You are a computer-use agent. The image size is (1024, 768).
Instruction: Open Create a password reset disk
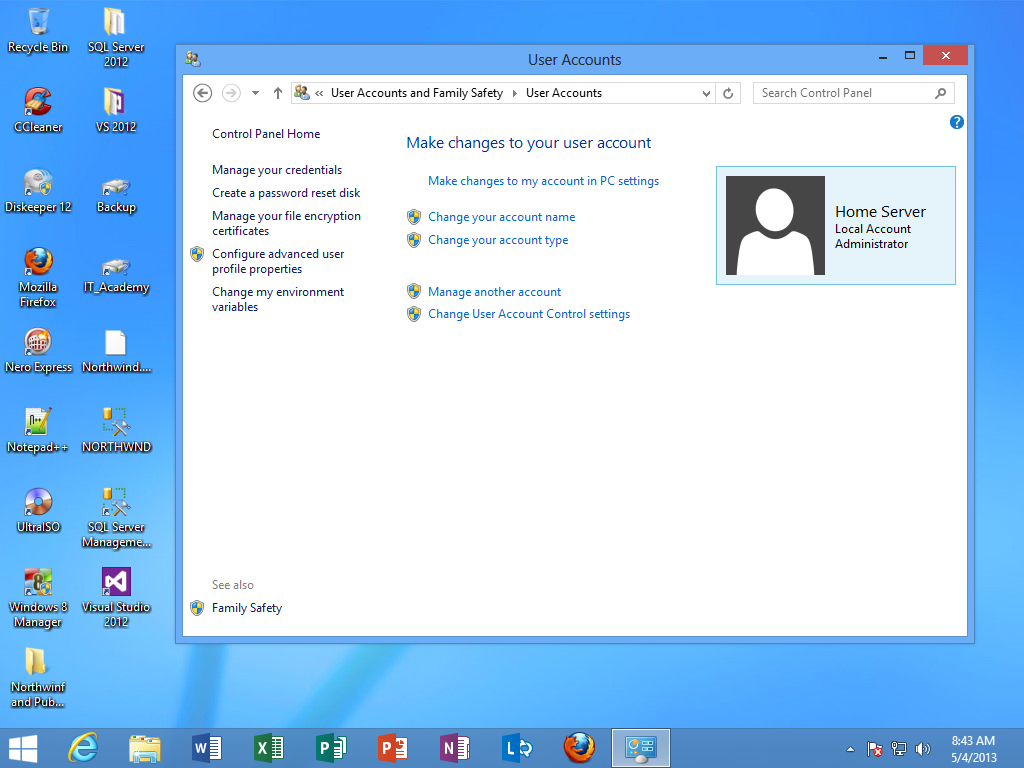coord(286,193)
